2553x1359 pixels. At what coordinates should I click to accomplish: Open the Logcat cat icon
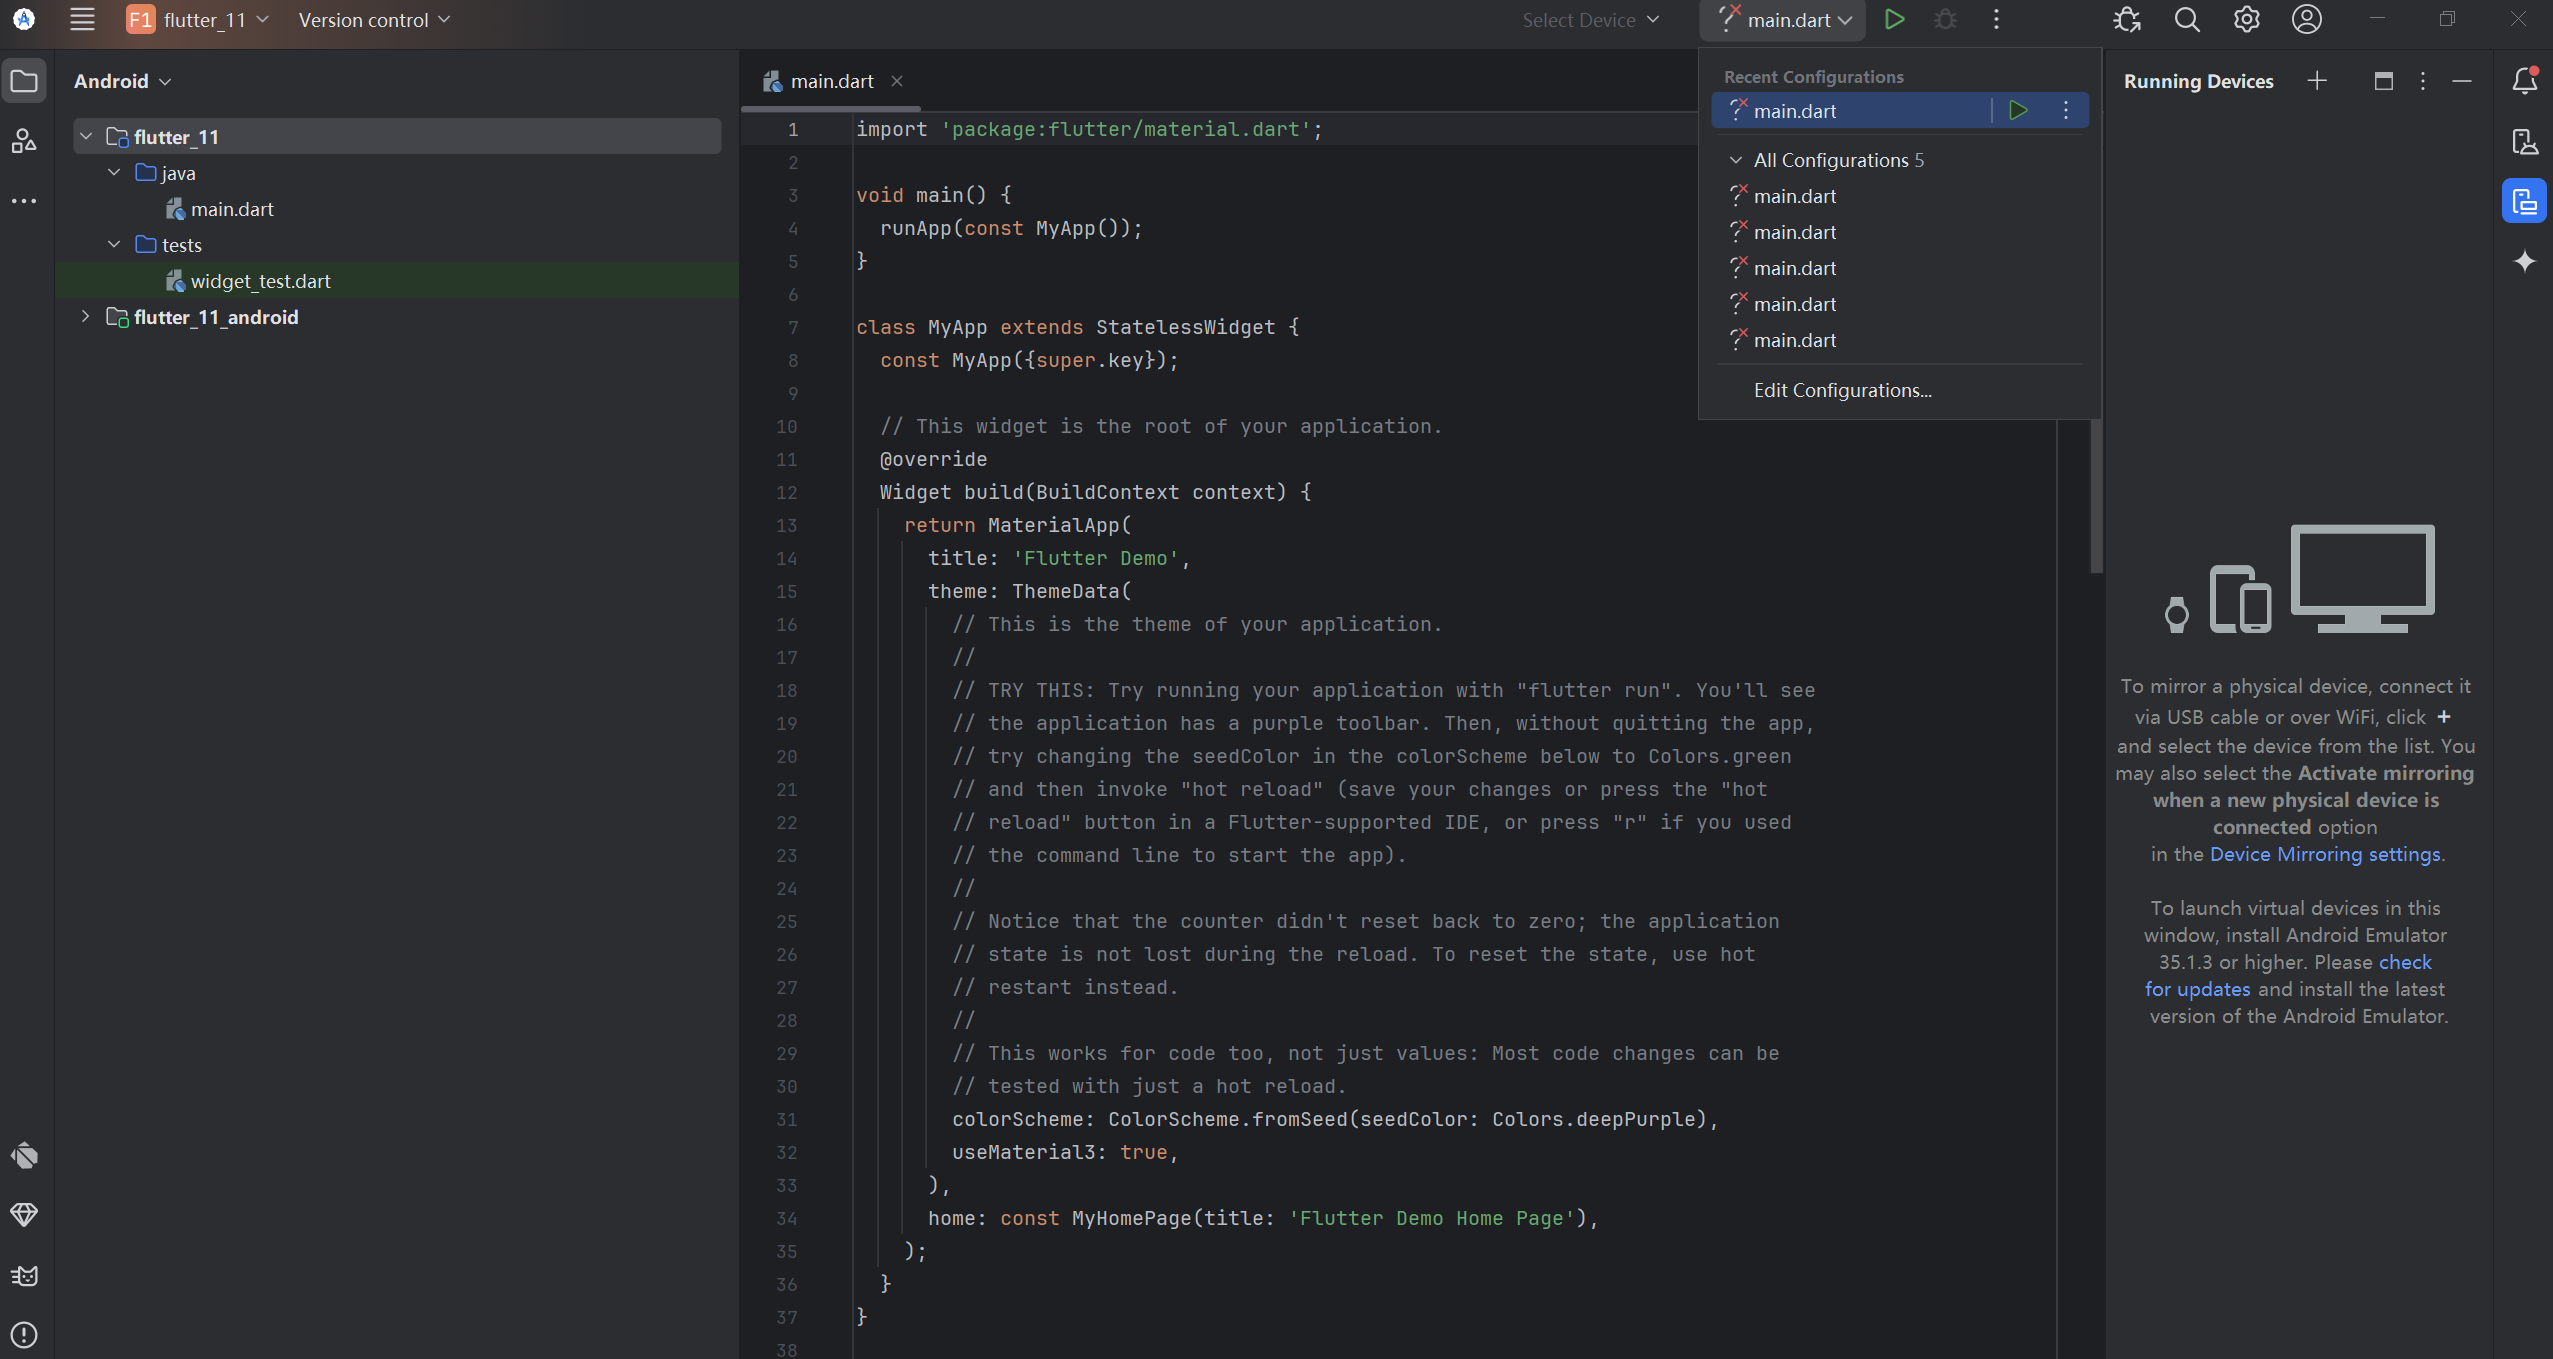tap(24, 1275)
